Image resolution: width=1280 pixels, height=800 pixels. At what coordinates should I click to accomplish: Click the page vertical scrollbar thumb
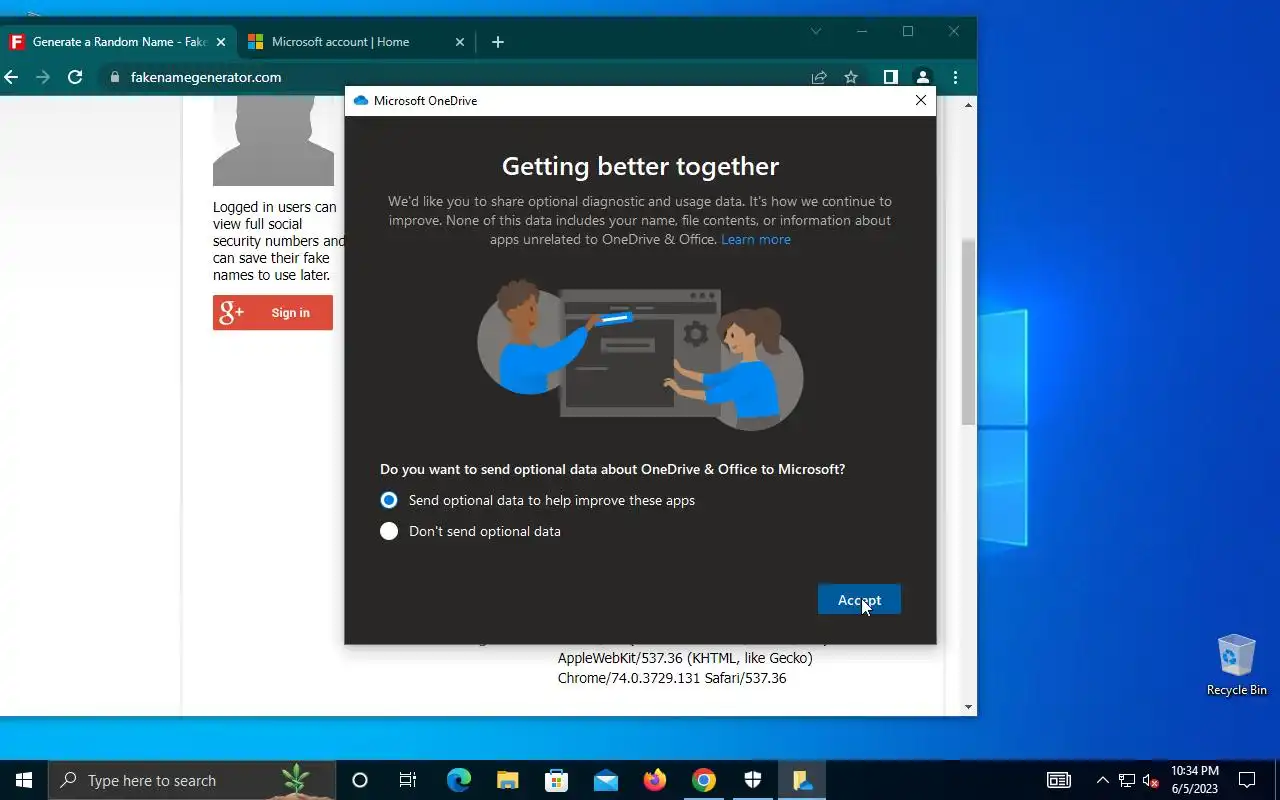tap(968, 332)
